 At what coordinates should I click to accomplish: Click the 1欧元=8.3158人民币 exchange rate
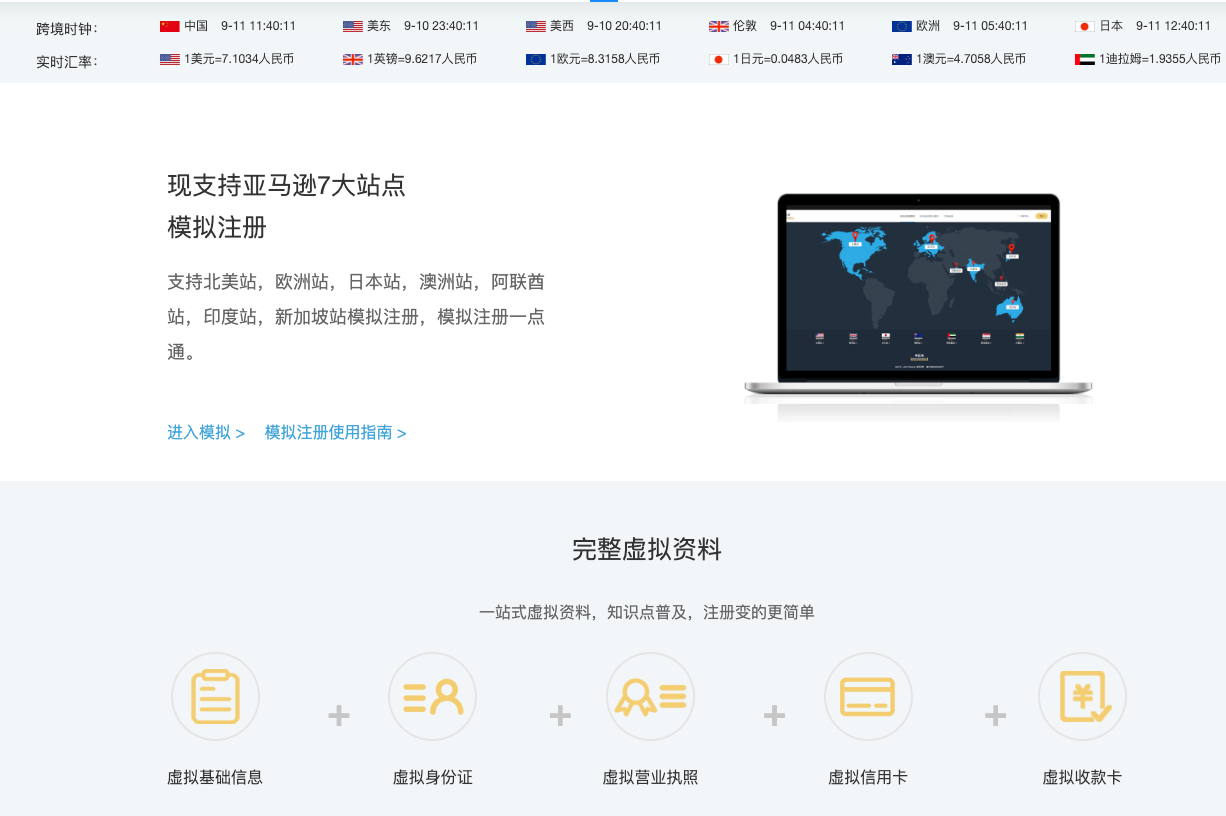(x=605, y=59)
